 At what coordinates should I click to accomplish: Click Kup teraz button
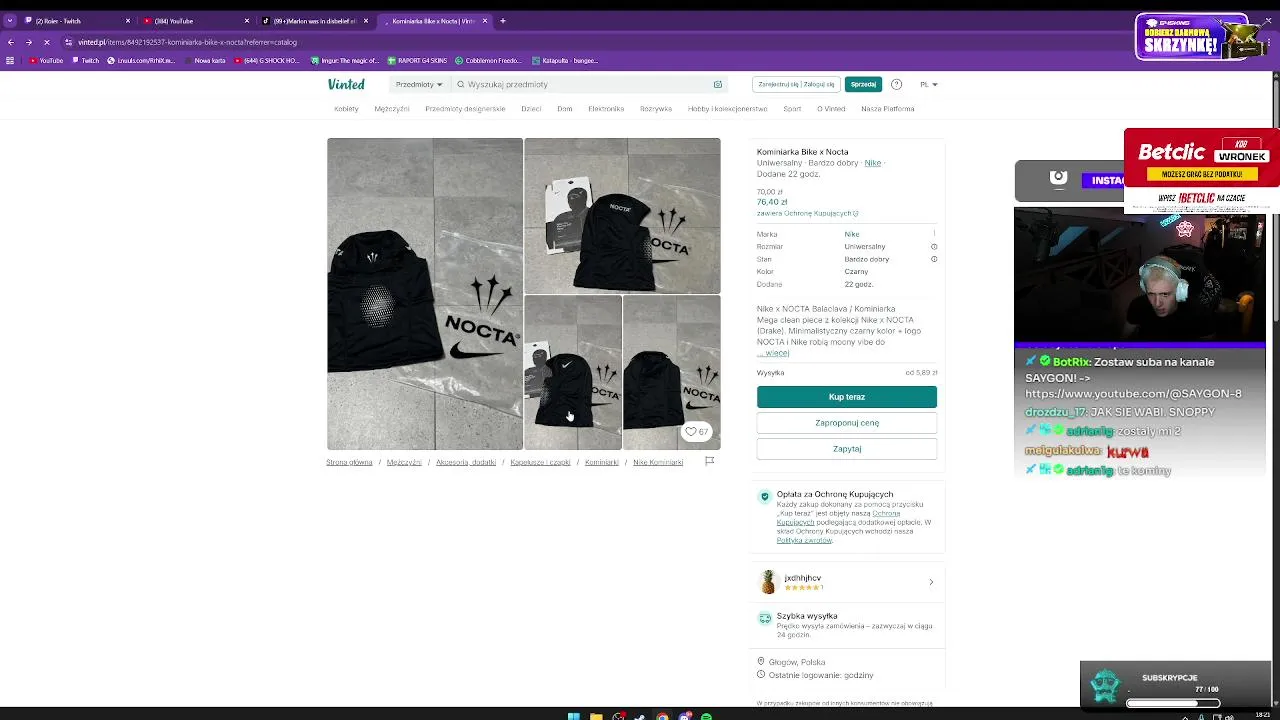click(846, 397)
